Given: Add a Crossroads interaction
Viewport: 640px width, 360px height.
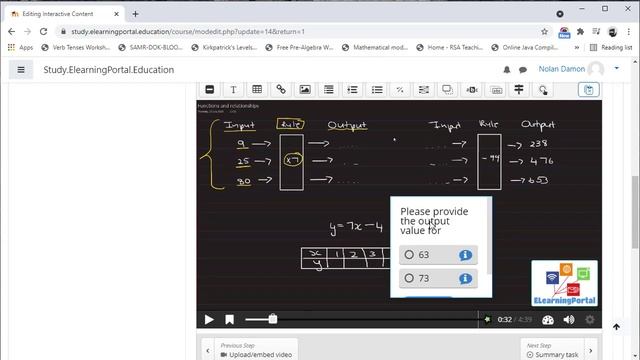Looking at the screenshot, I should click(519, 89).
